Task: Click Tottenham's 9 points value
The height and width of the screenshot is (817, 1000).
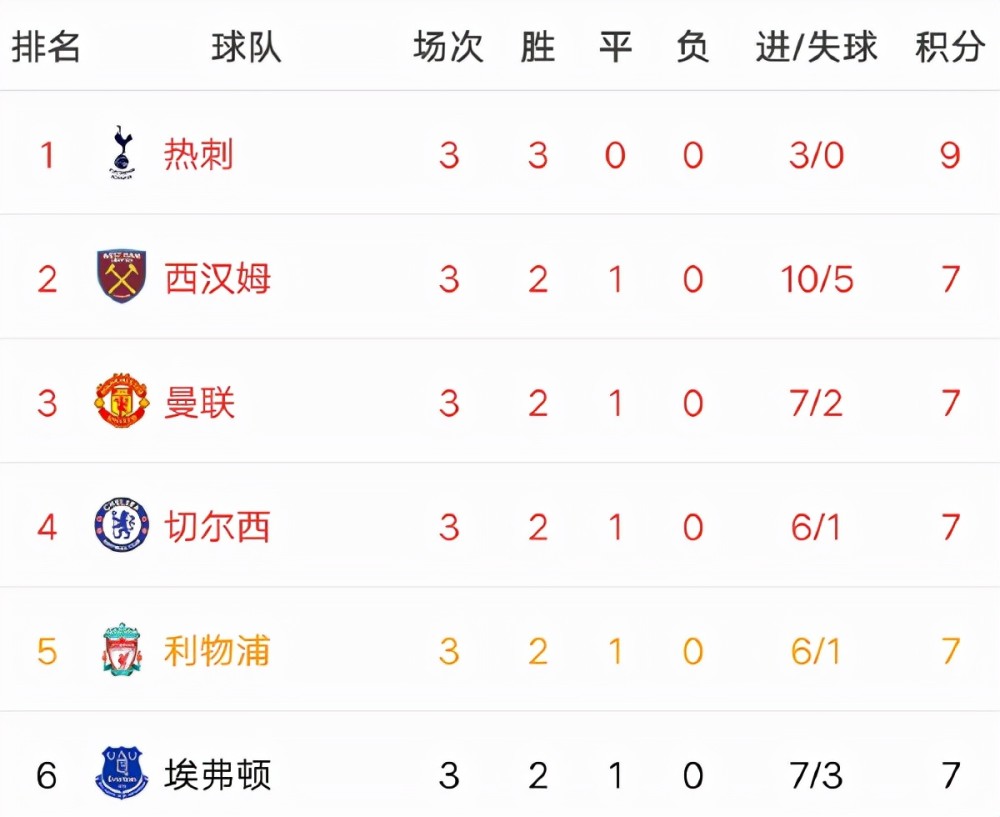Action: (950, 155)
